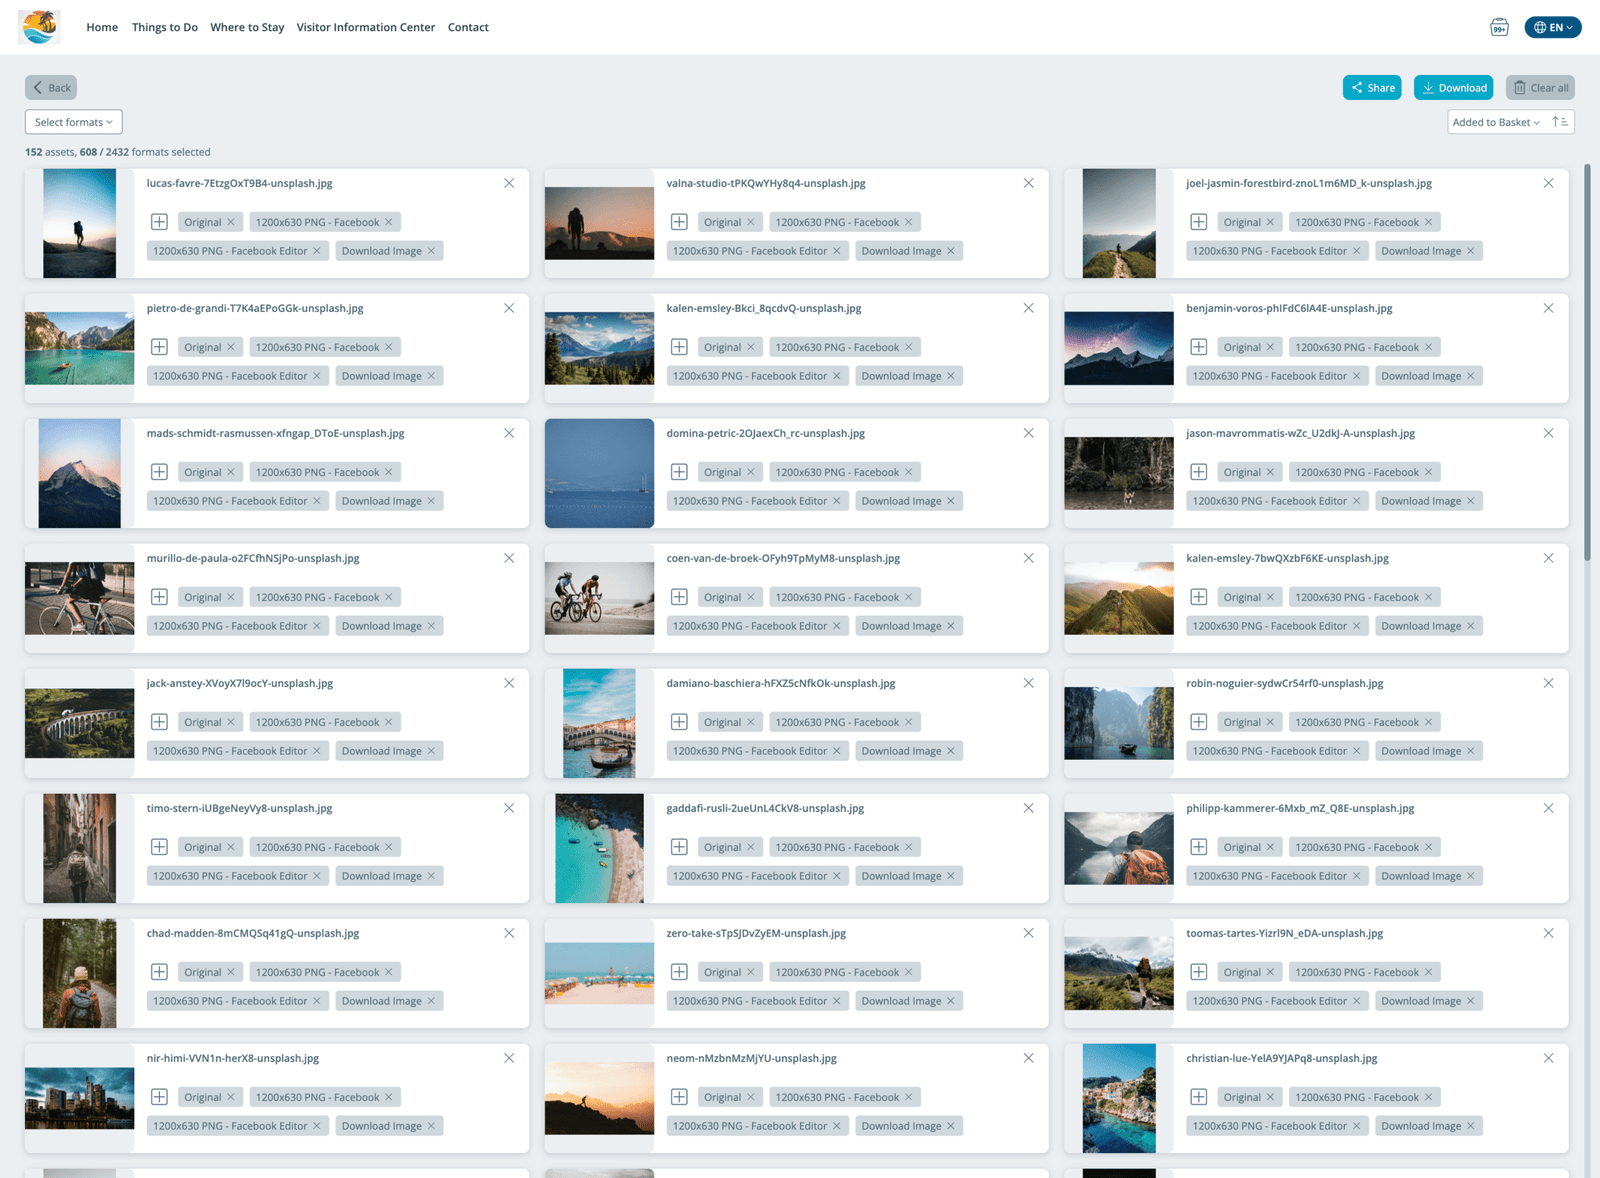Open the basket icon in header

click(1499, 27)
